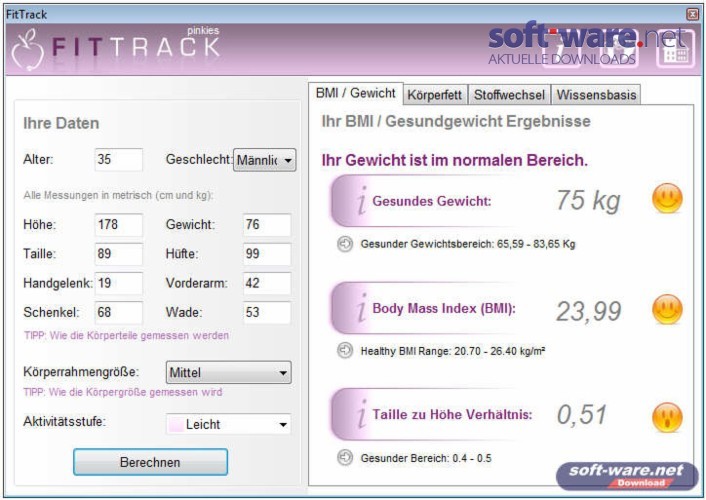Click the apple logo in the FitTrack header

pos(28,50)
